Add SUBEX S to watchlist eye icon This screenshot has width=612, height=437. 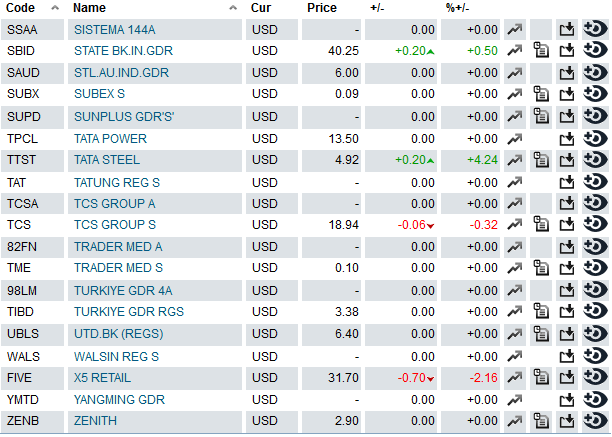point(595,94)
